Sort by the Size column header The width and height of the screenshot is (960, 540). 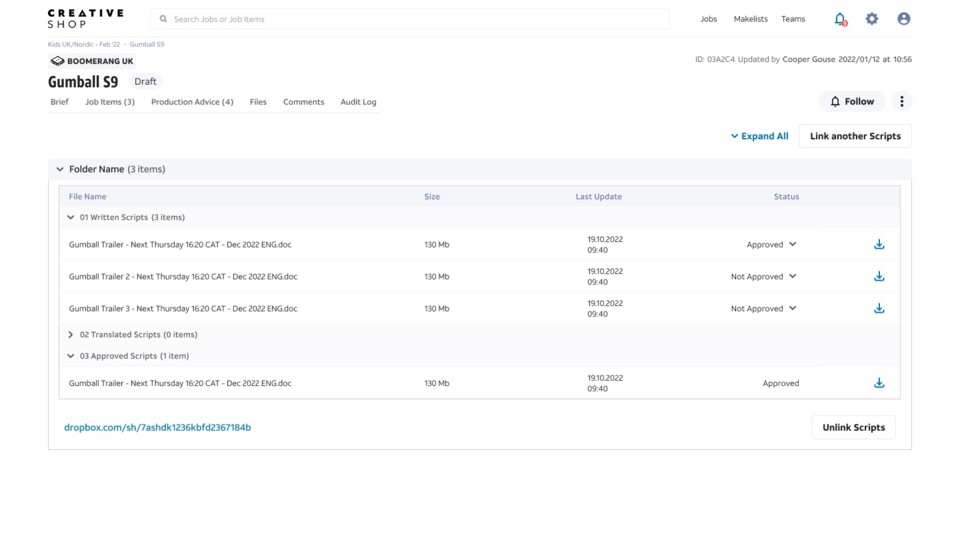[x=432, y=197]
